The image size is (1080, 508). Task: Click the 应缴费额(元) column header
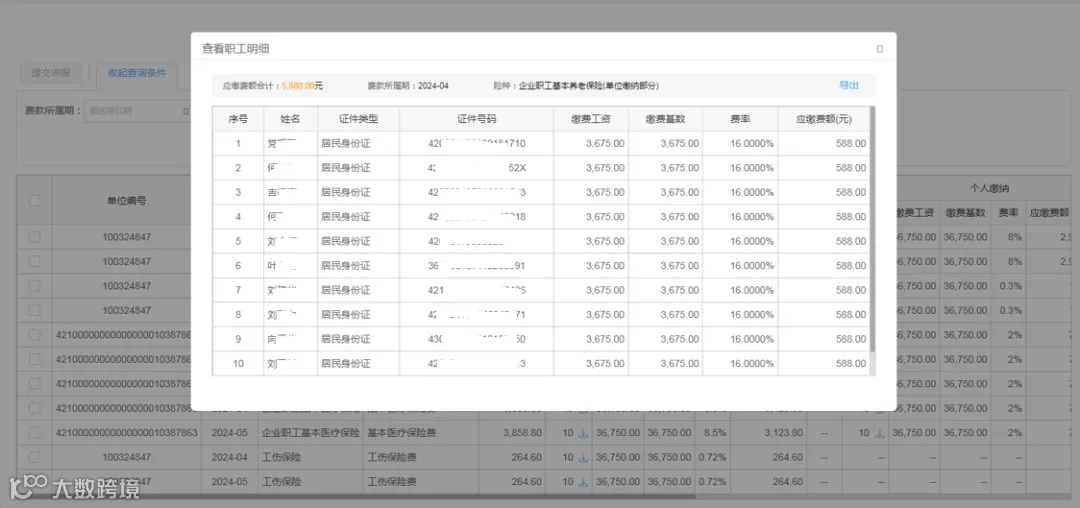824,119
